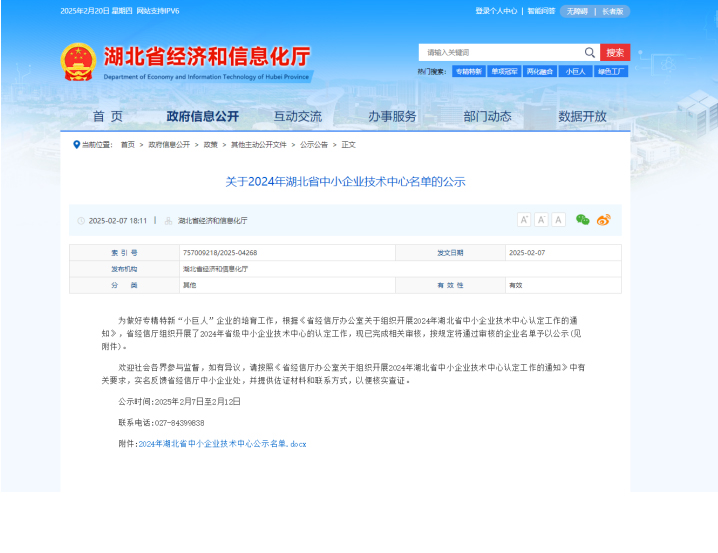Select the 专精特新 hot search tag

pyautogui.click(x=468, y=72)
